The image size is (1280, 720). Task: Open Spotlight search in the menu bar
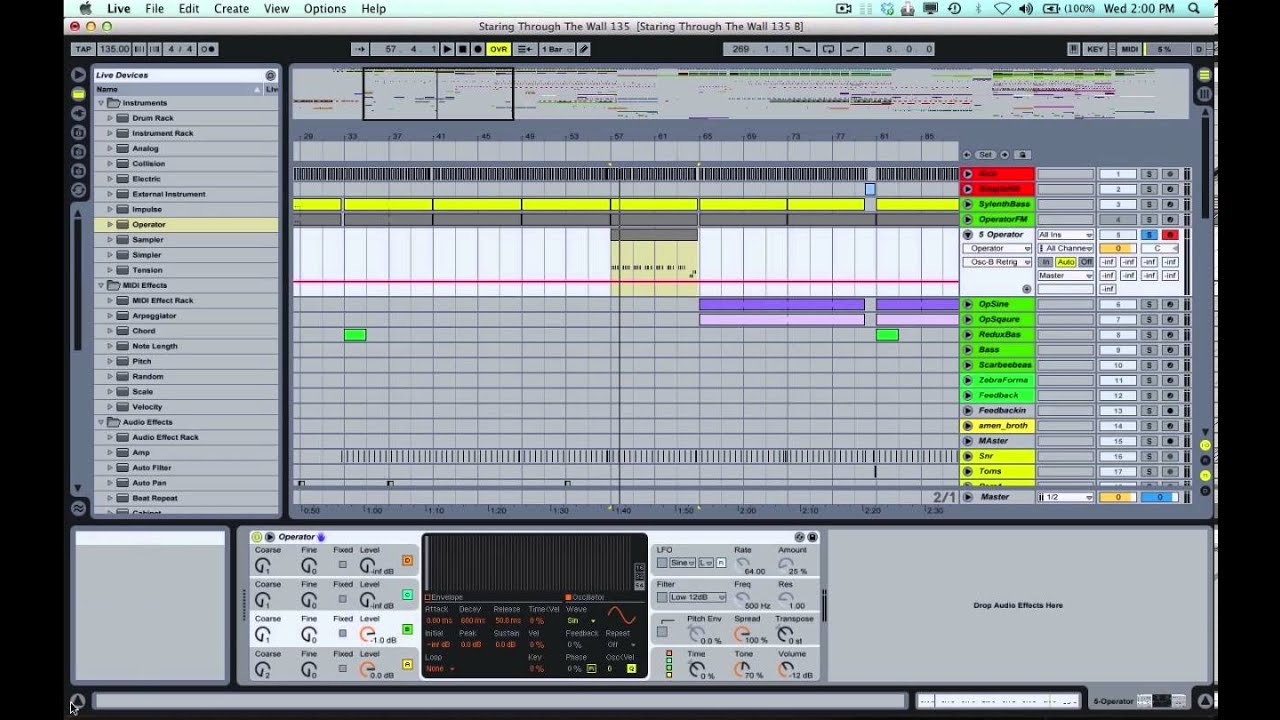click(x=1194, y=9)
